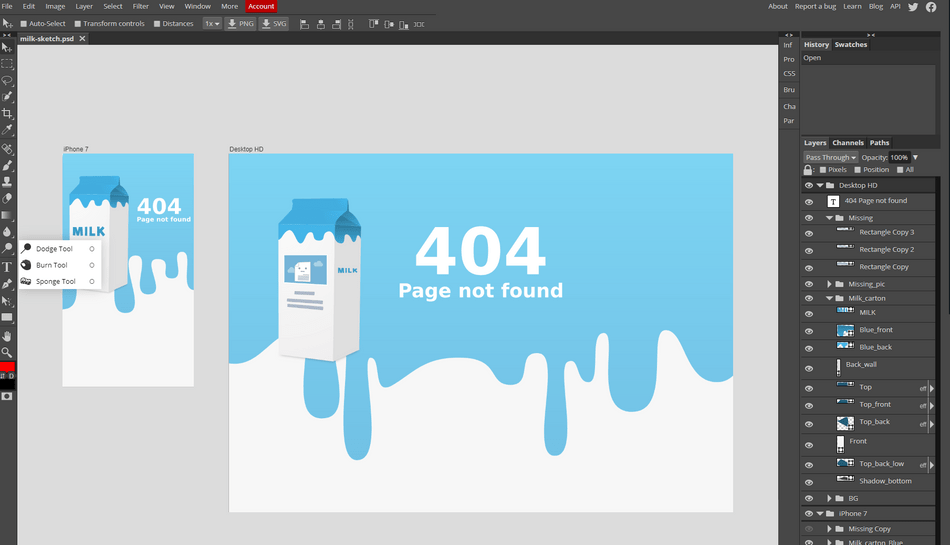This screenshot has height=545, width=950.
Task: Open the Filter menu
Action: (x=141, y=6)
